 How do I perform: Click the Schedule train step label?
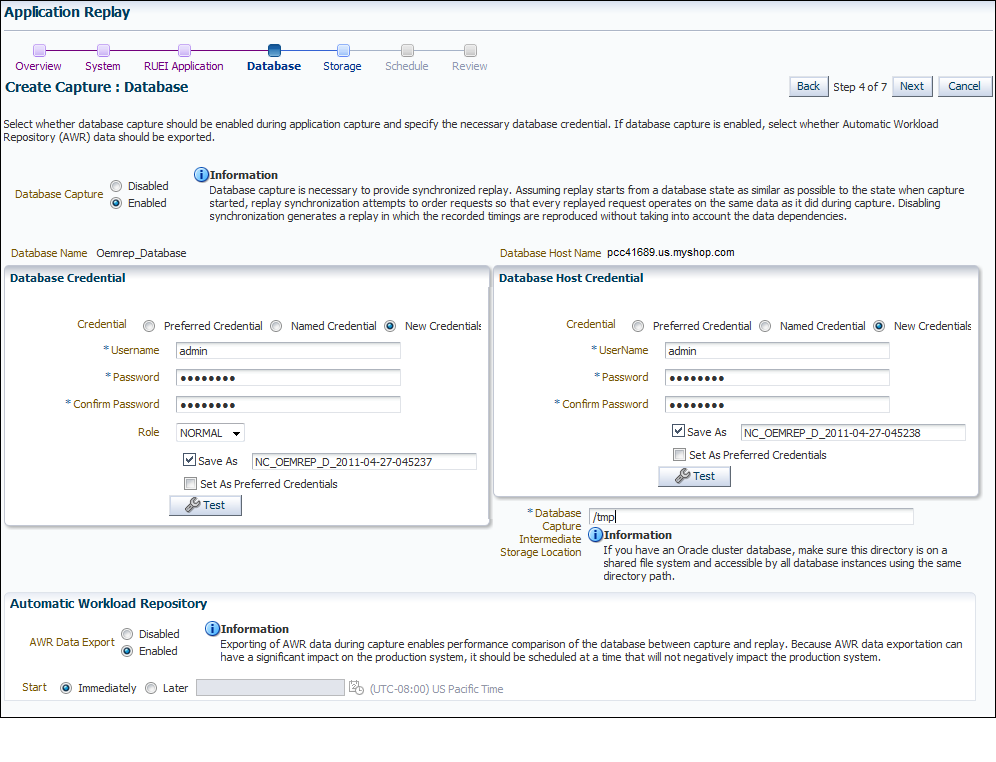tap(407, 66)
